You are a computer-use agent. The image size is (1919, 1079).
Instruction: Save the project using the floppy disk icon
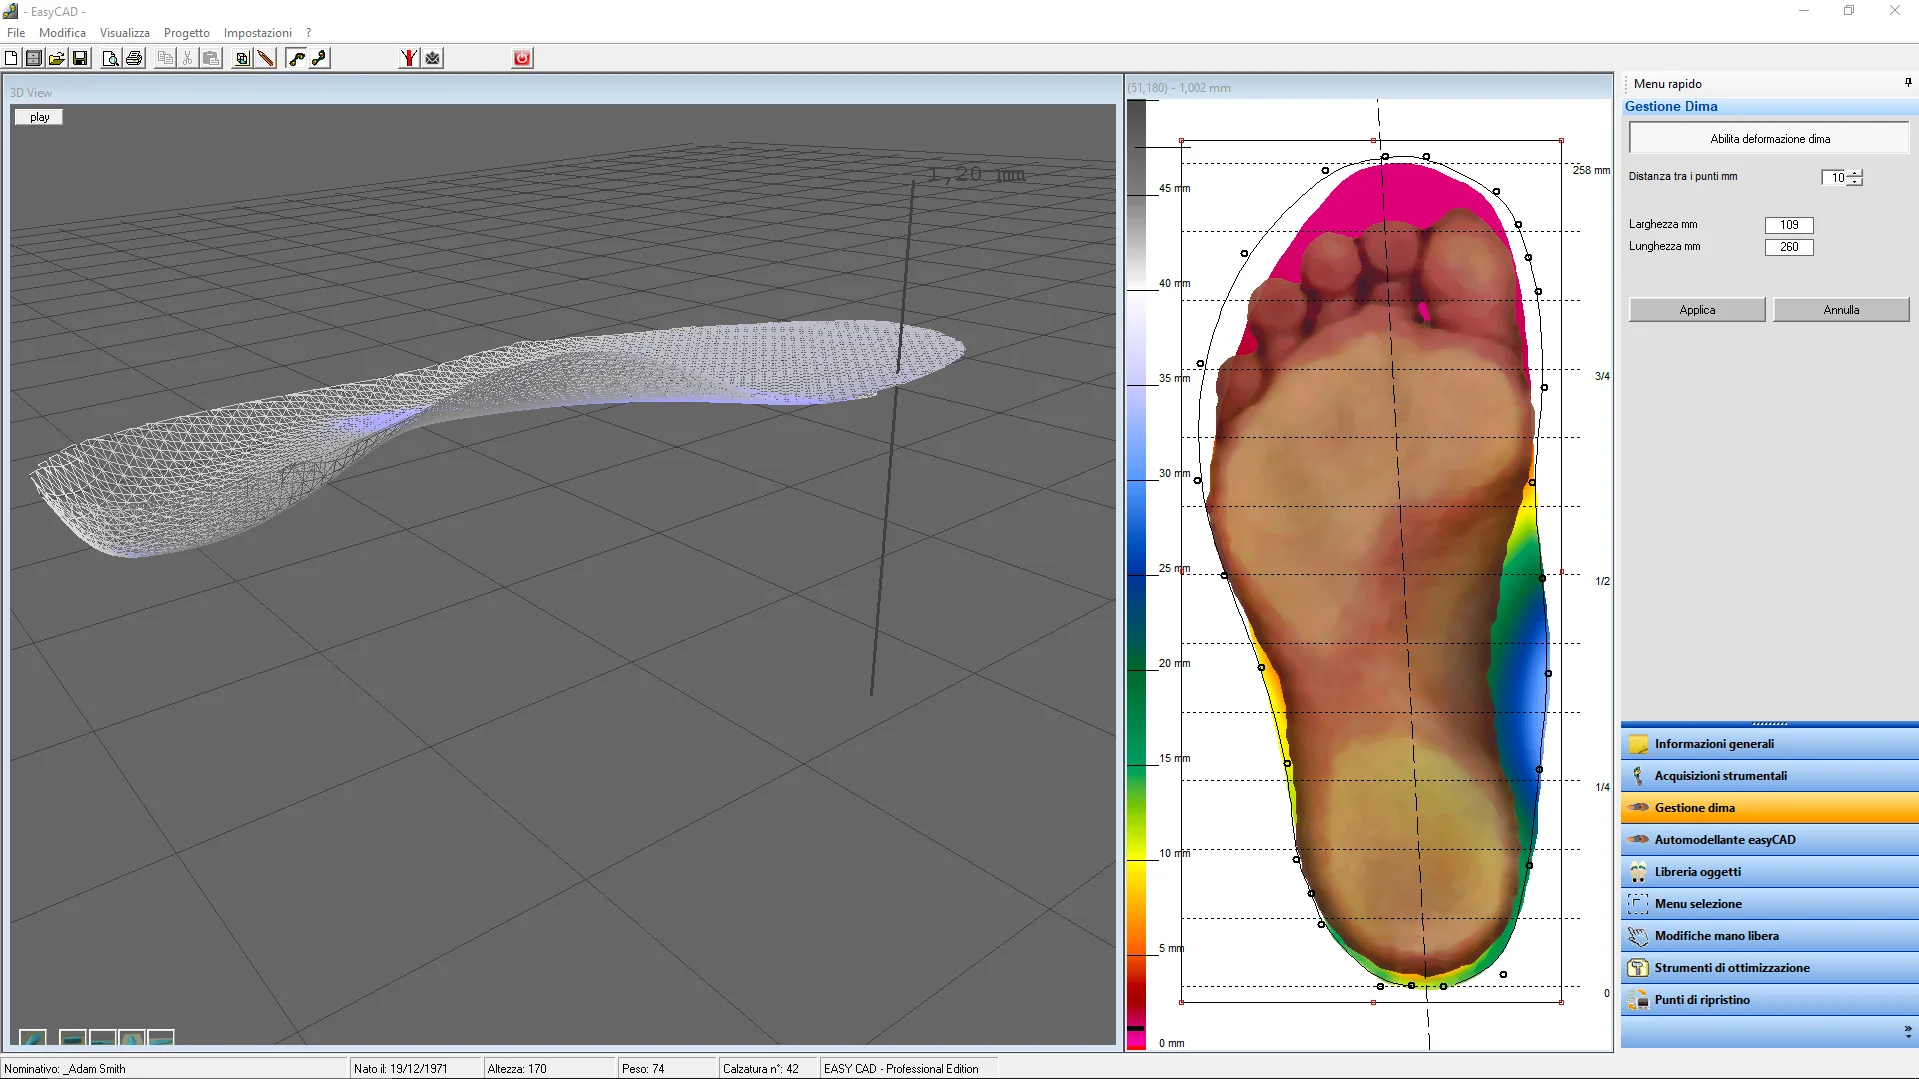click(80, 57)
